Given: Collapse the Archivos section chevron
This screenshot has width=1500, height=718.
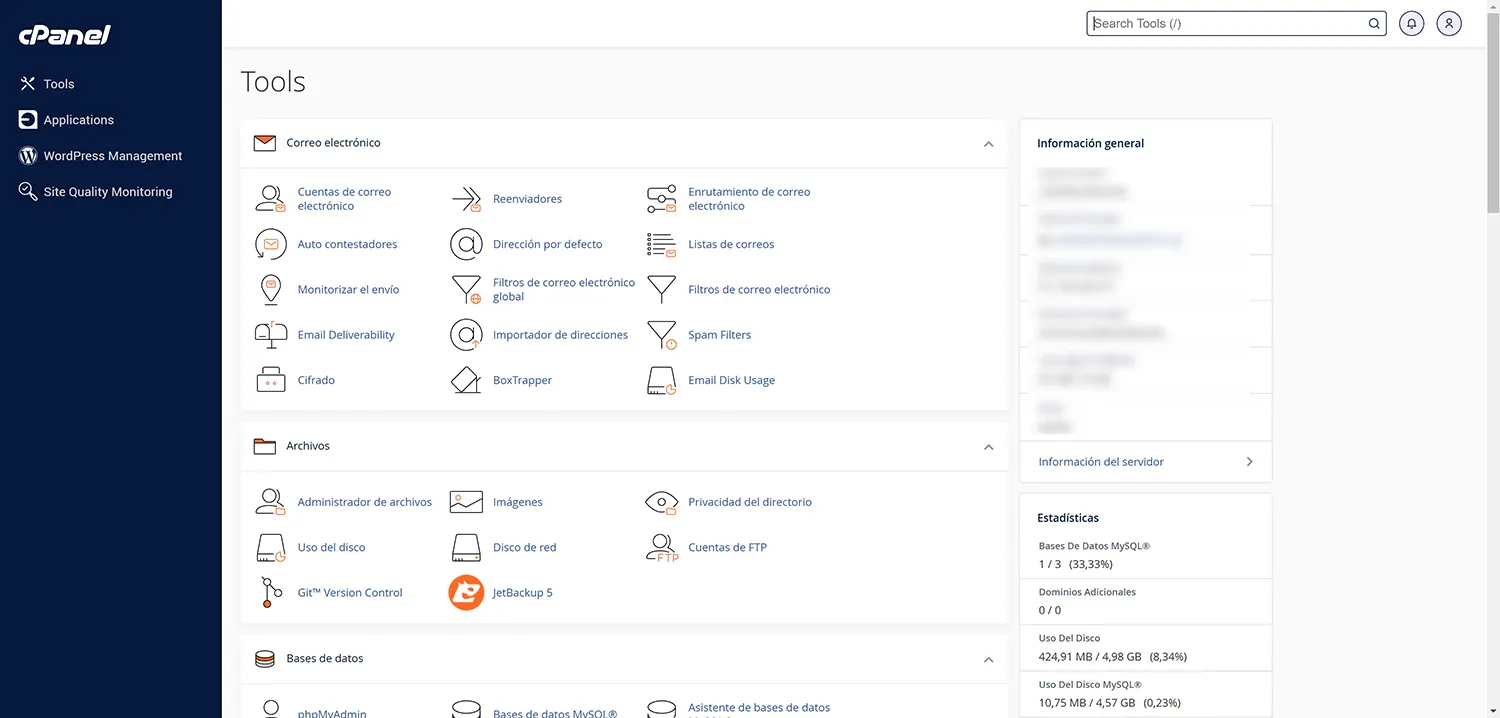Looking at the screenshot, I should point(988,447).
